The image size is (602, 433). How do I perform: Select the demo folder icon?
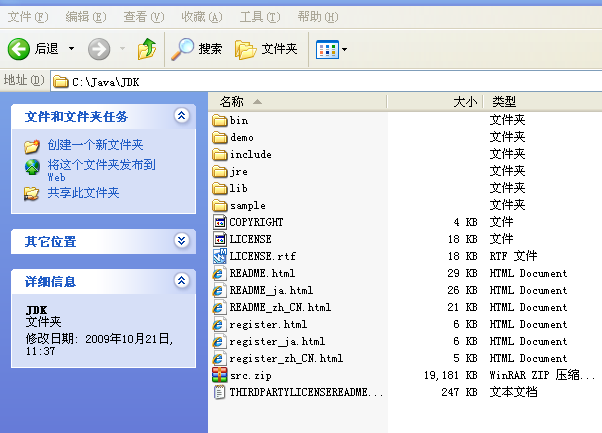click(220, 137)
